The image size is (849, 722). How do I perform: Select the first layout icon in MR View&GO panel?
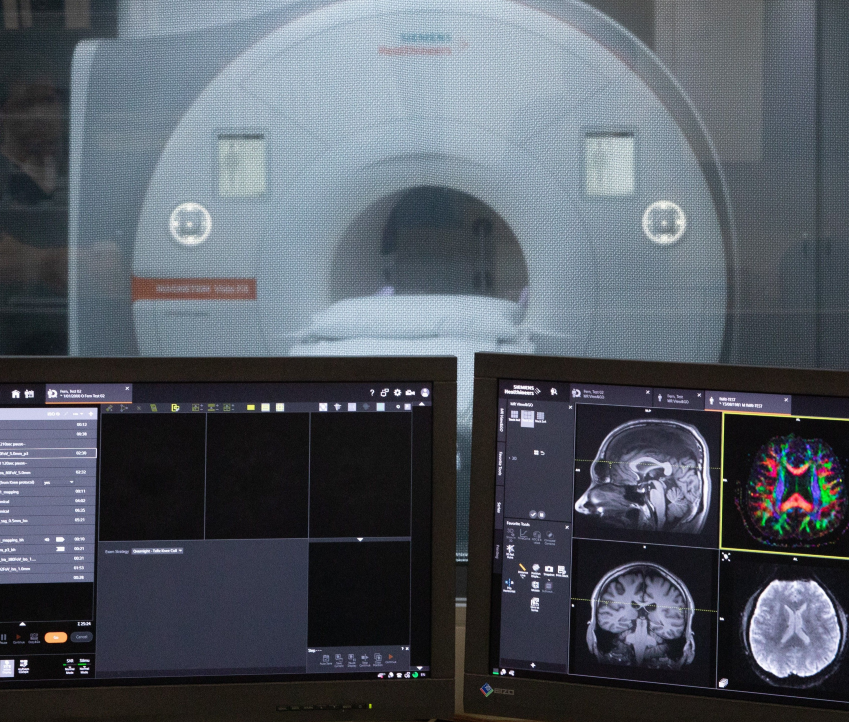click(x=514, y=416)
